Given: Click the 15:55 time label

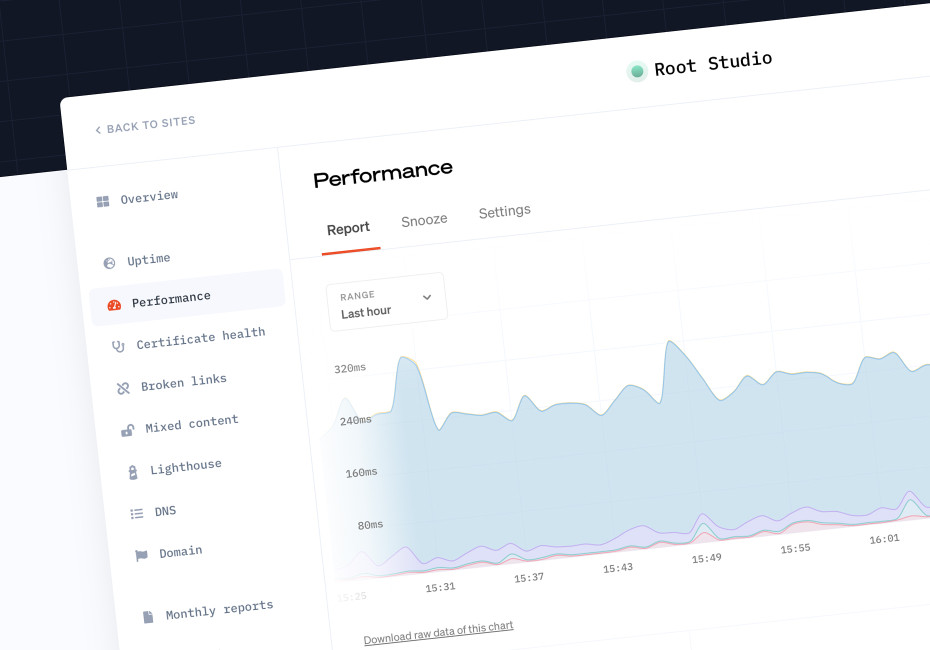Looking at the screenshot, I should tap(795, 549).
